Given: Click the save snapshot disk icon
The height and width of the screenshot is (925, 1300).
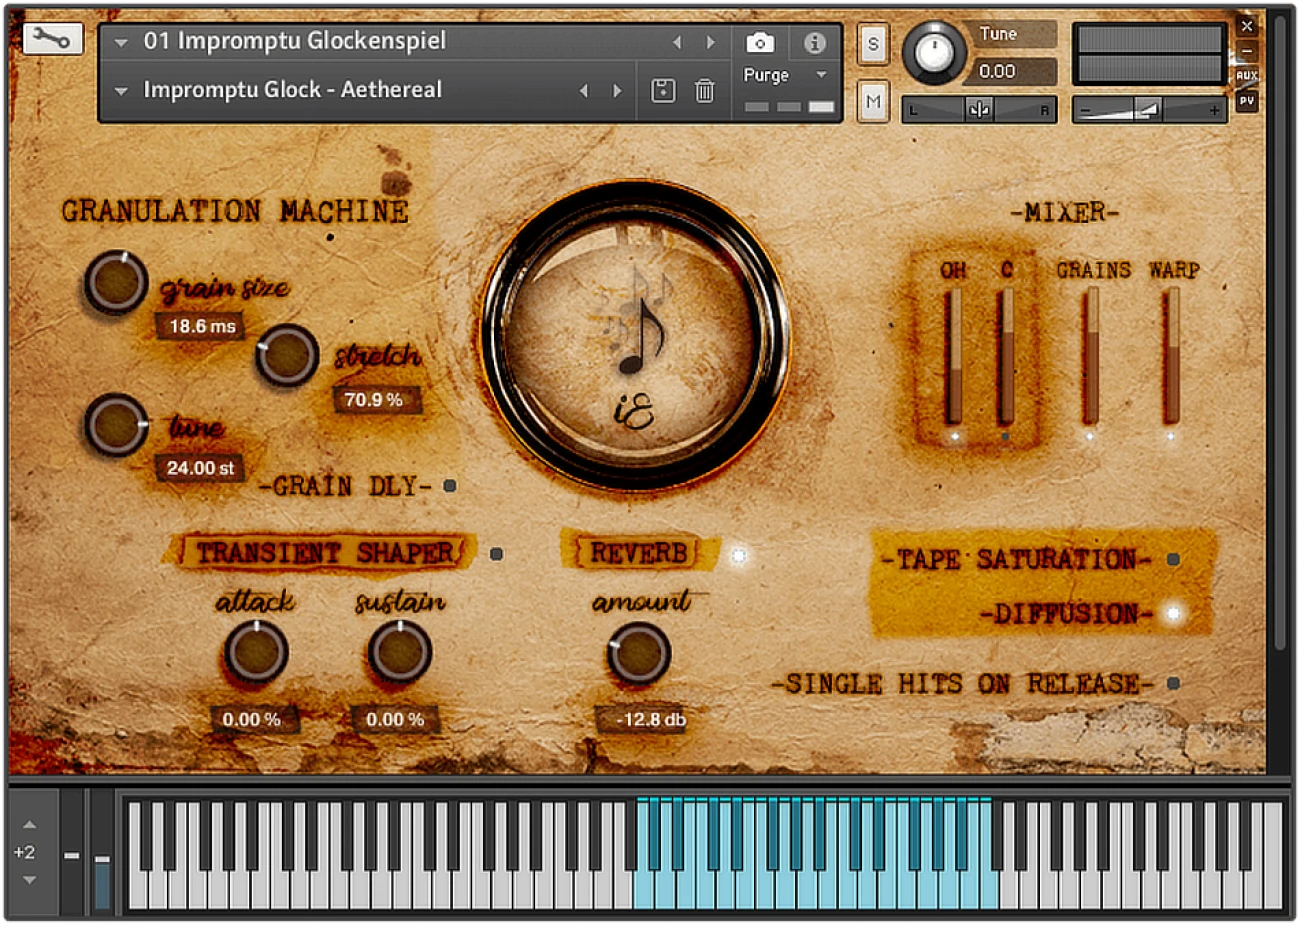Looking at the screenshot, I should point(662,90).
